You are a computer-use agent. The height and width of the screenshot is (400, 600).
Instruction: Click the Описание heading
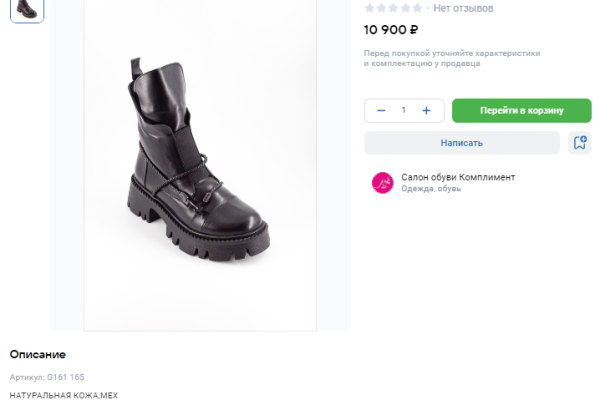(38, 354)
